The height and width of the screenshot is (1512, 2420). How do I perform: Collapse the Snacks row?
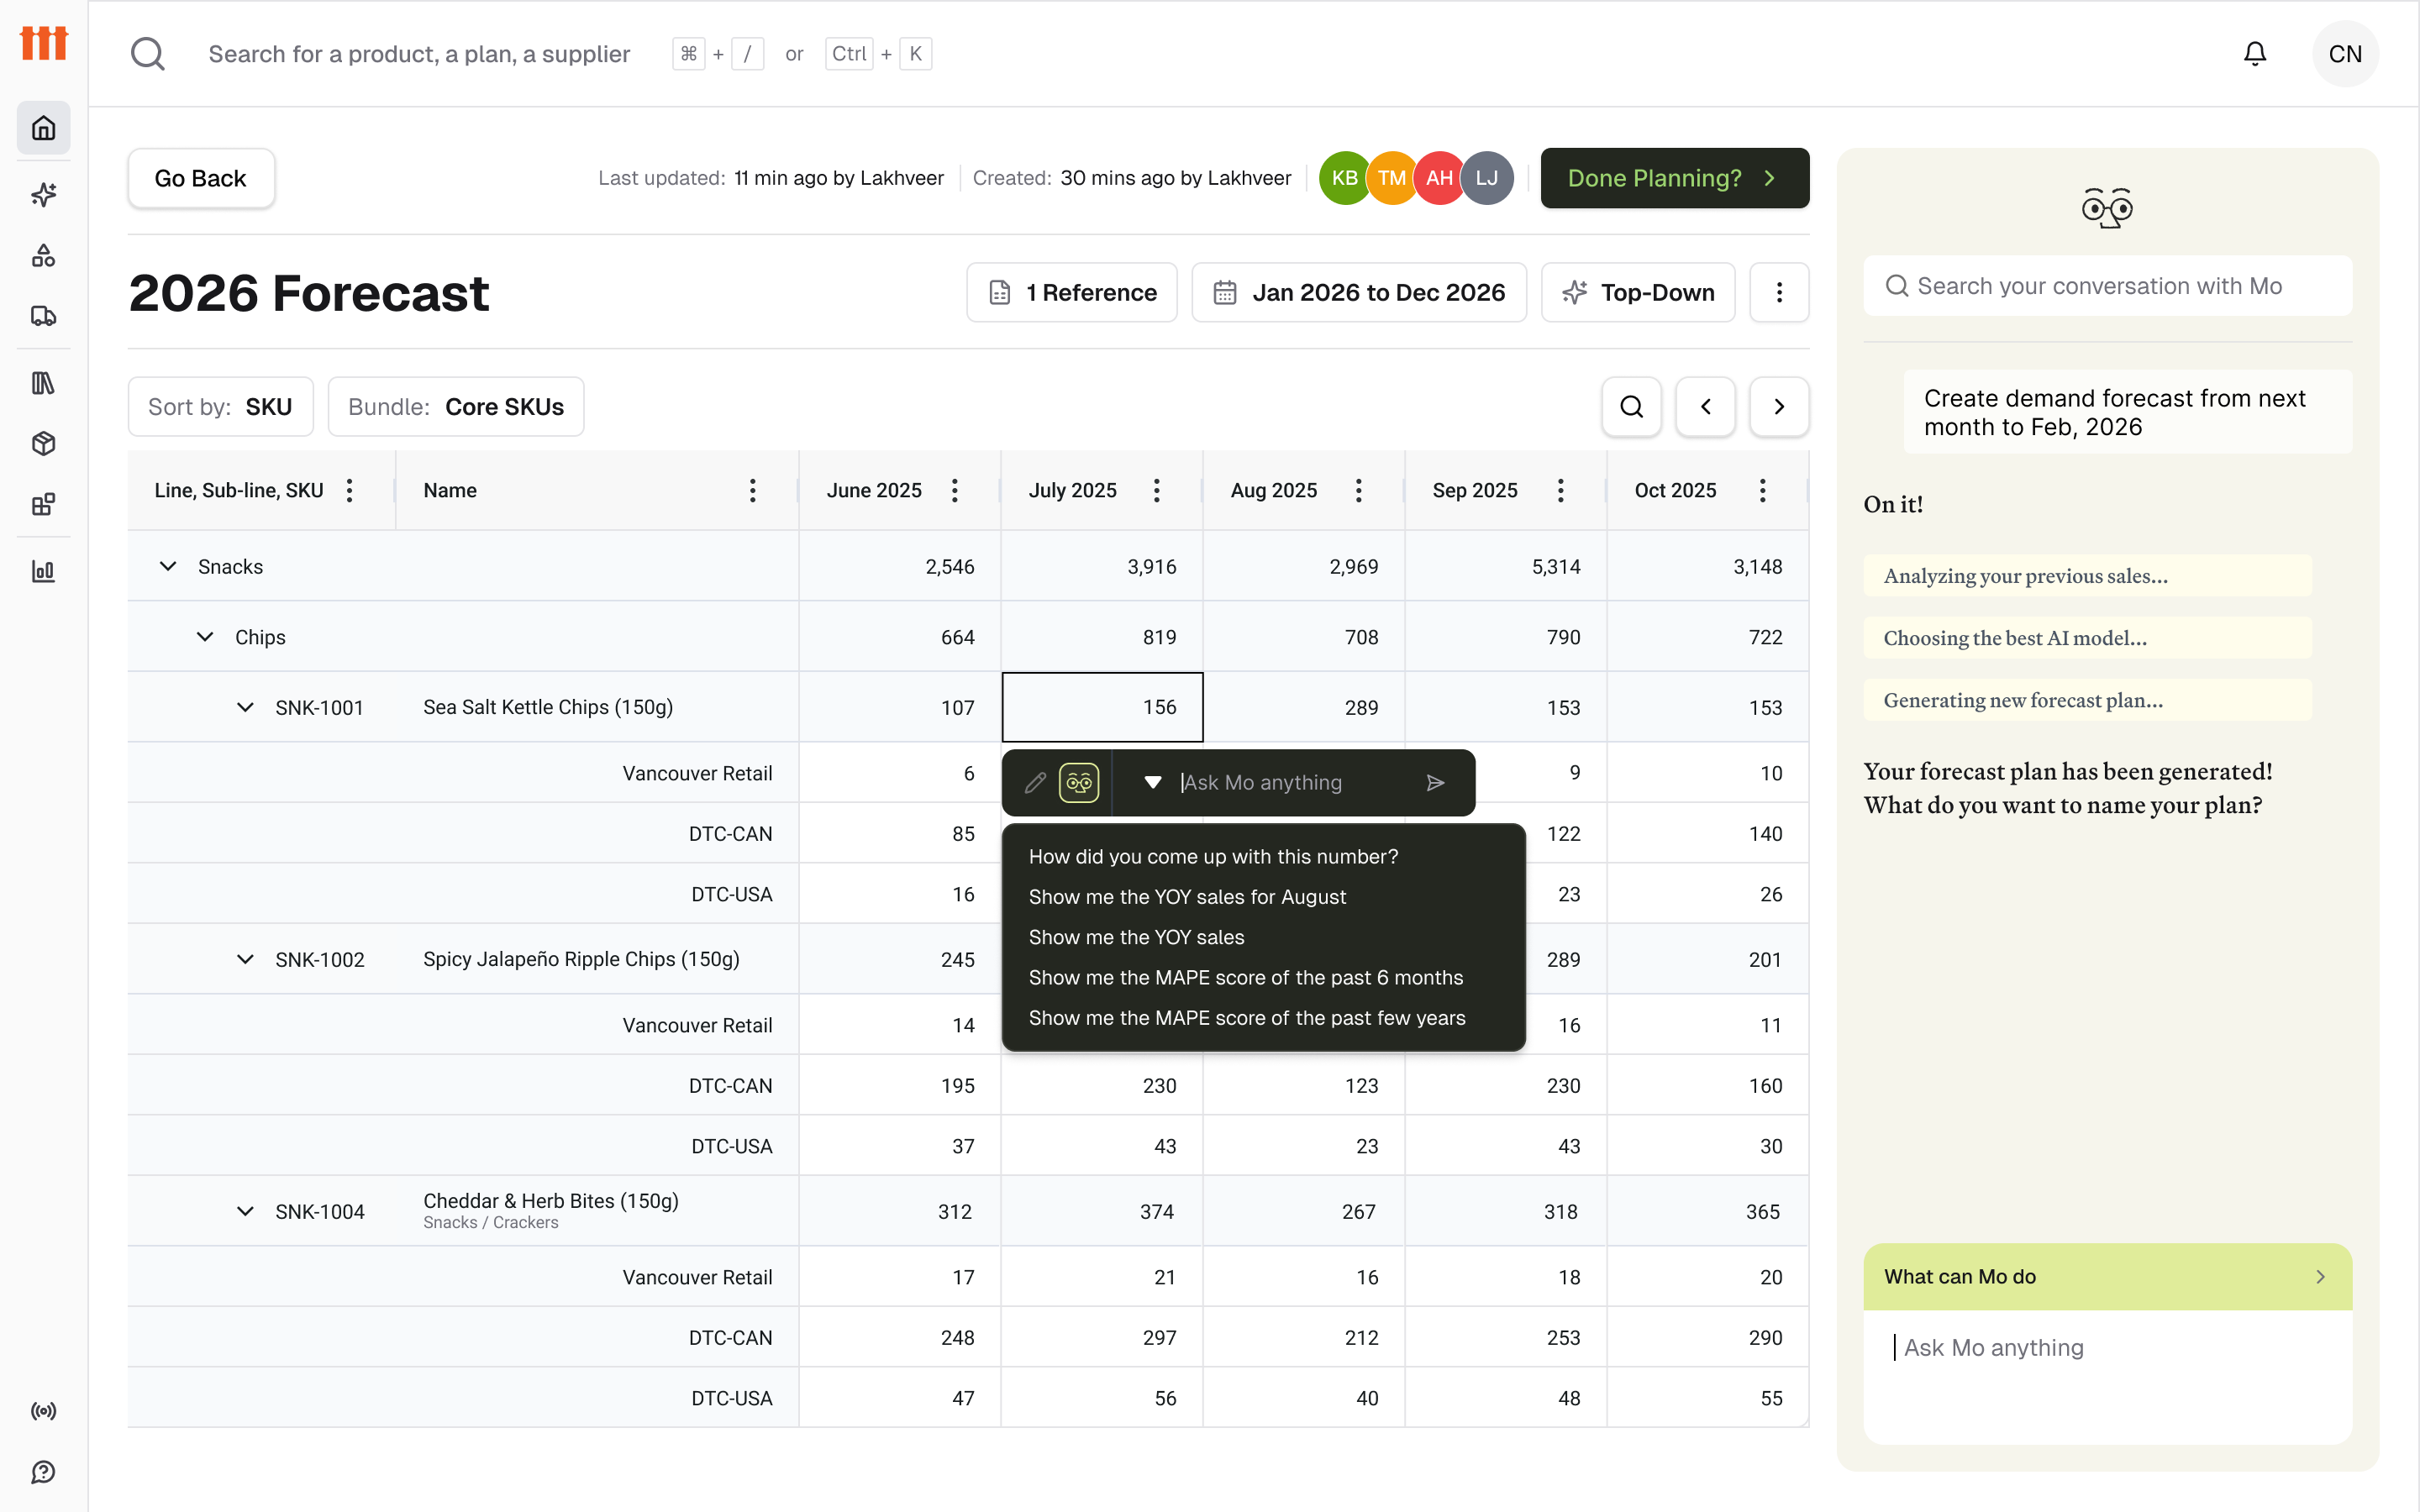168,567
